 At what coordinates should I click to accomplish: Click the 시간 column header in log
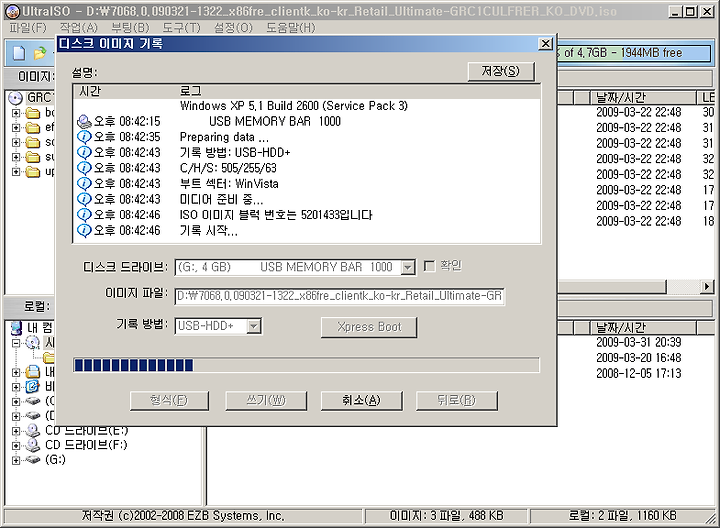coord(126,91)
